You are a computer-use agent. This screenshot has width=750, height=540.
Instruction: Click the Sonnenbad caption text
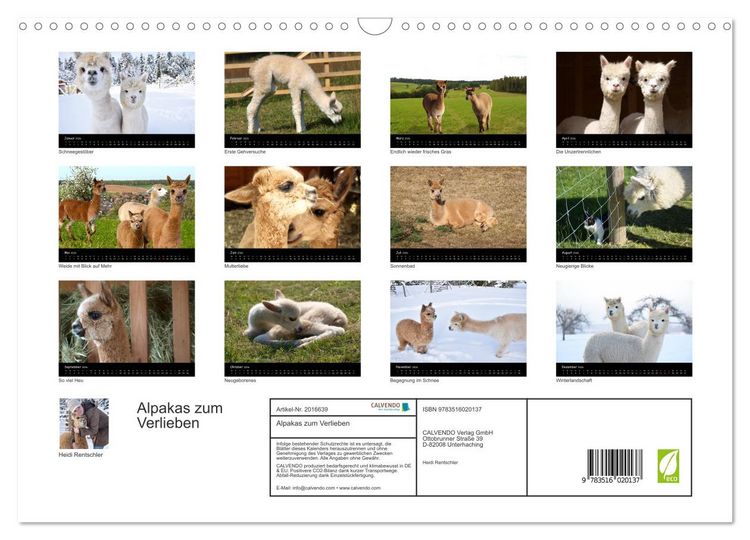(x=402, y=266)
